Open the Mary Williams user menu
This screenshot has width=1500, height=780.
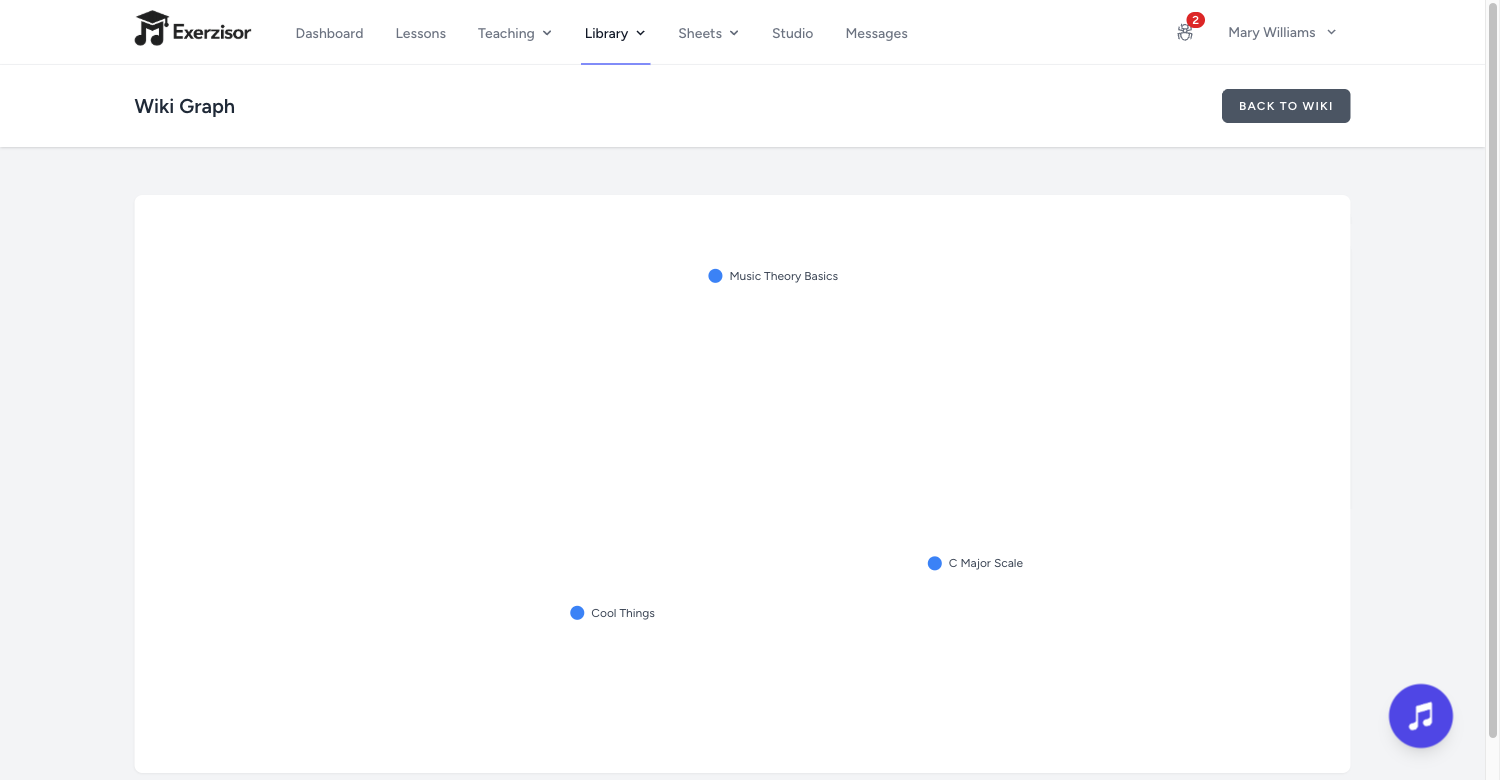pos(1282,32)
